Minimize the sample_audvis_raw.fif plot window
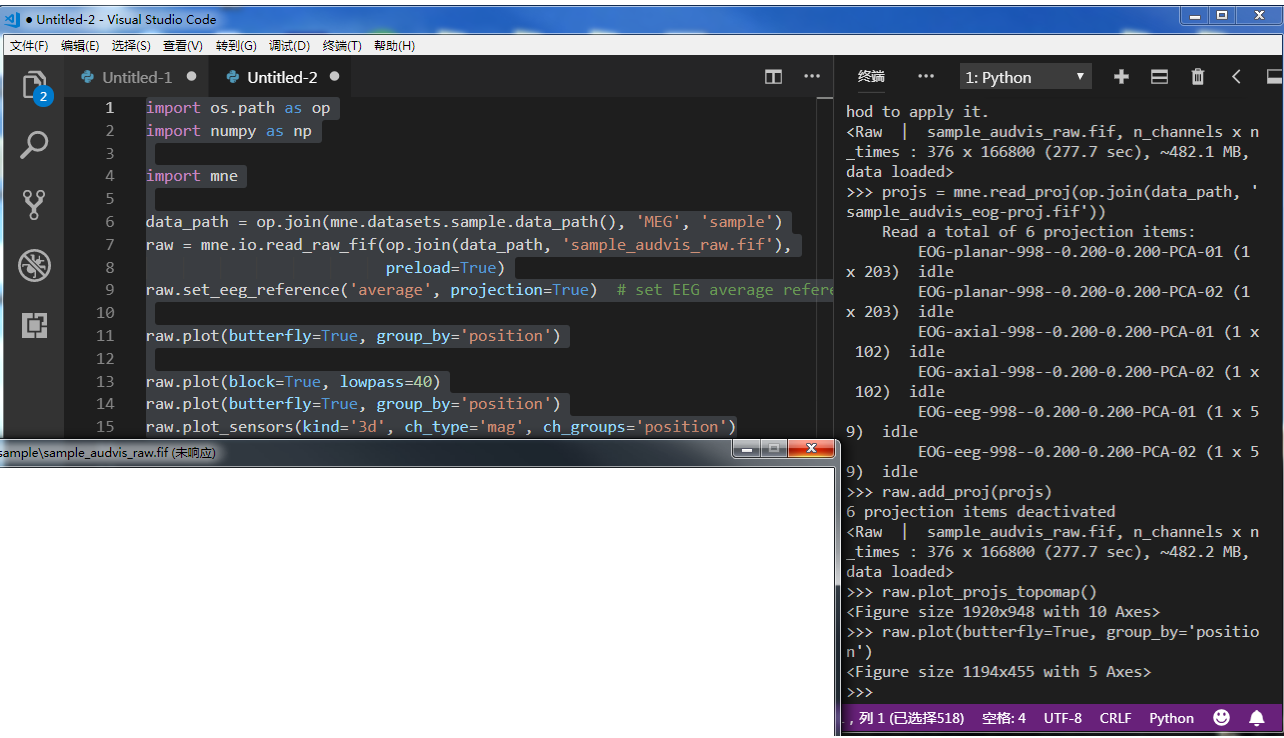This screenshot has height=738, width=1284. 746,450
